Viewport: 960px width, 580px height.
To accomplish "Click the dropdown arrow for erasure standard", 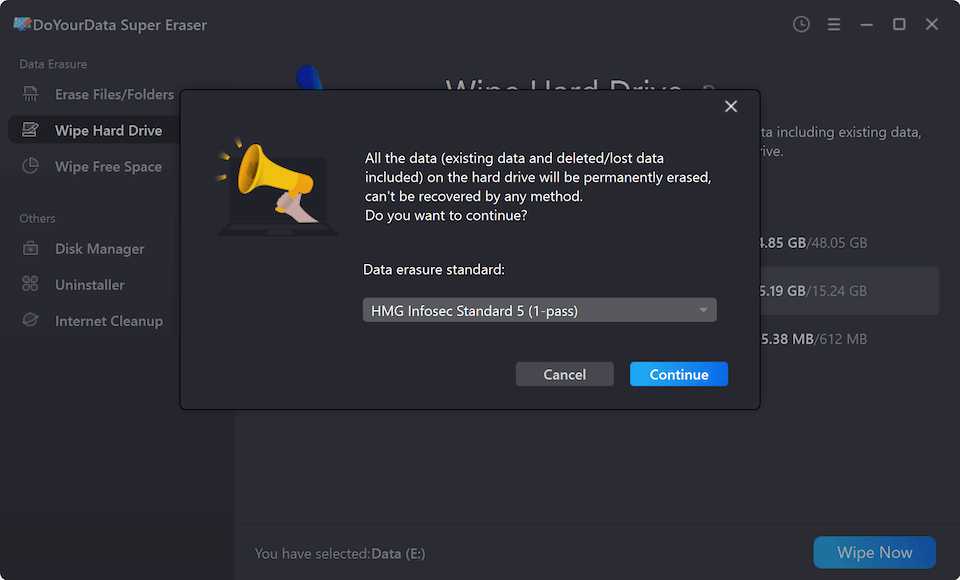I will pyautogui.click(x=704, y=311).
